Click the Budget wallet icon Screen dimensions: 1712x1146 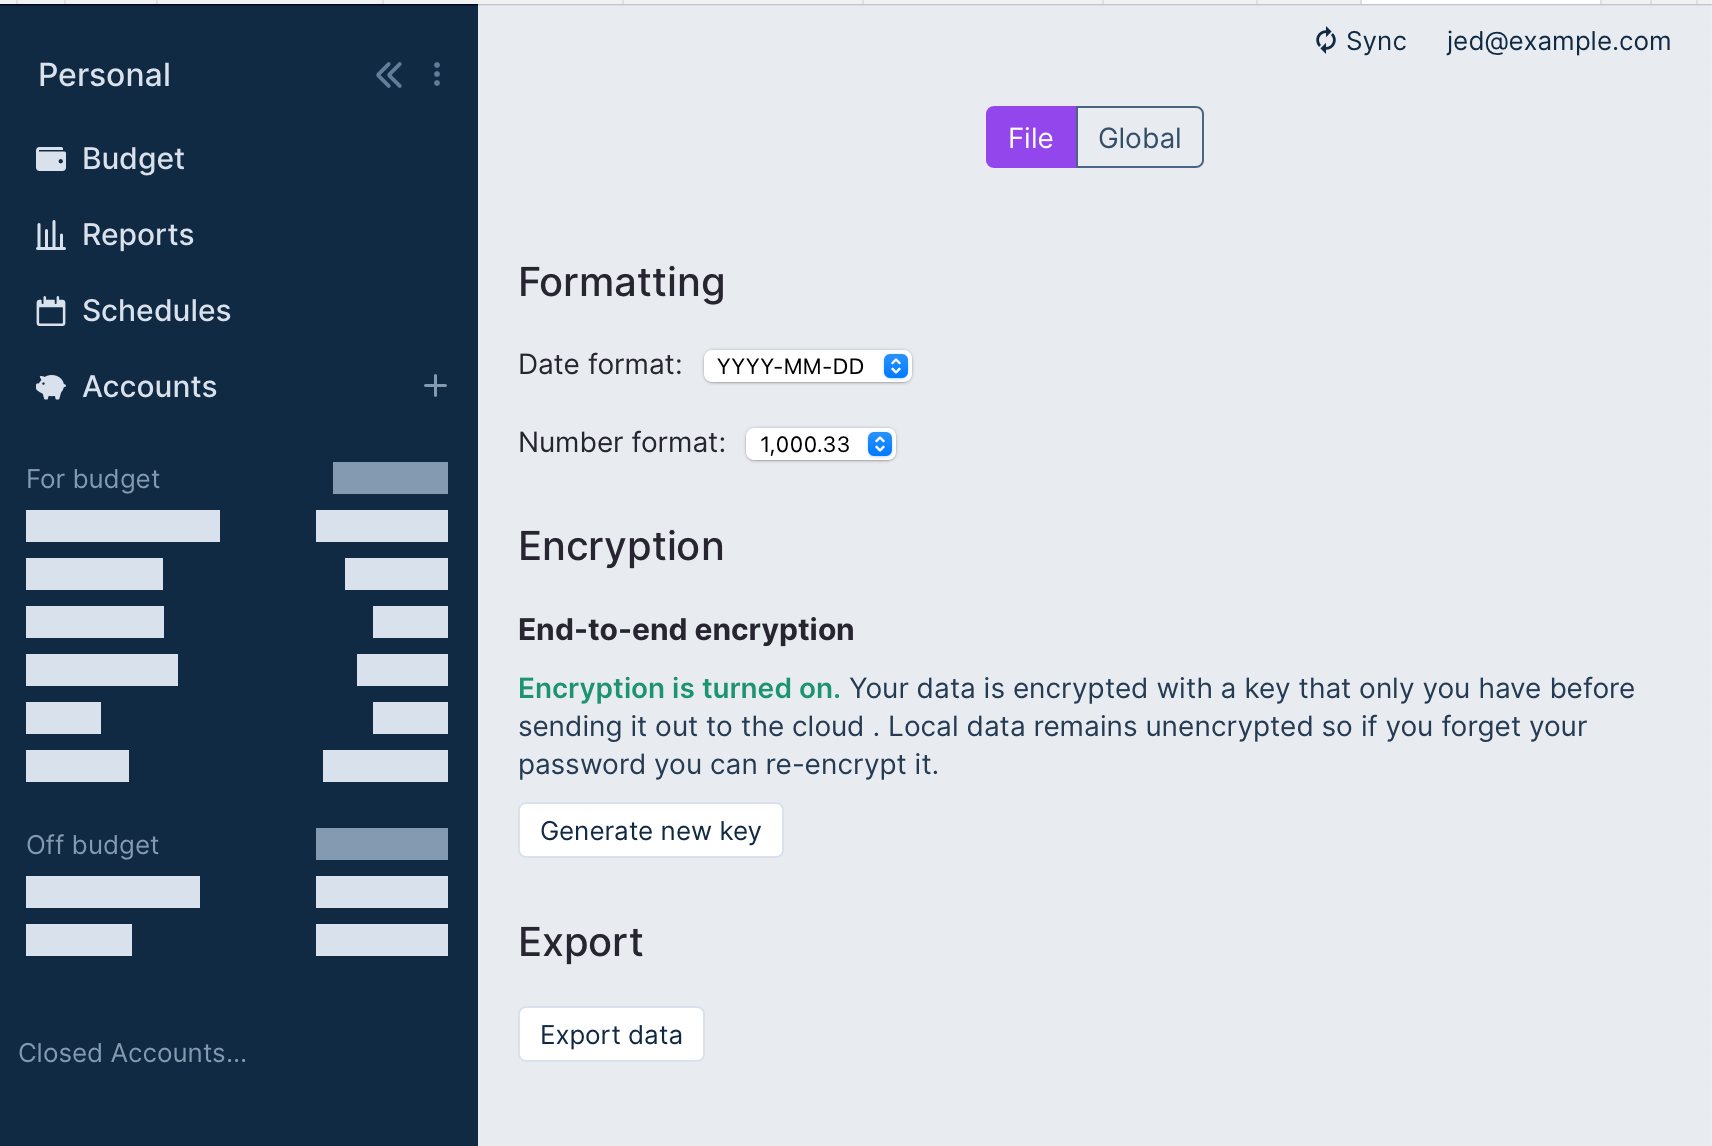point(51,159)
